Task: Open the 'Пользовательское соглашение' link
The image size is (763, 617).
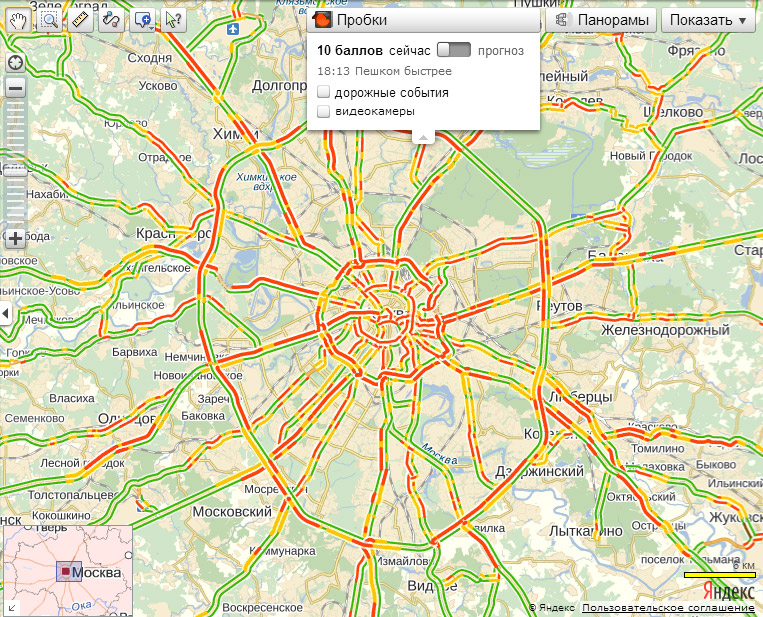Action: [x=668, y=608]
